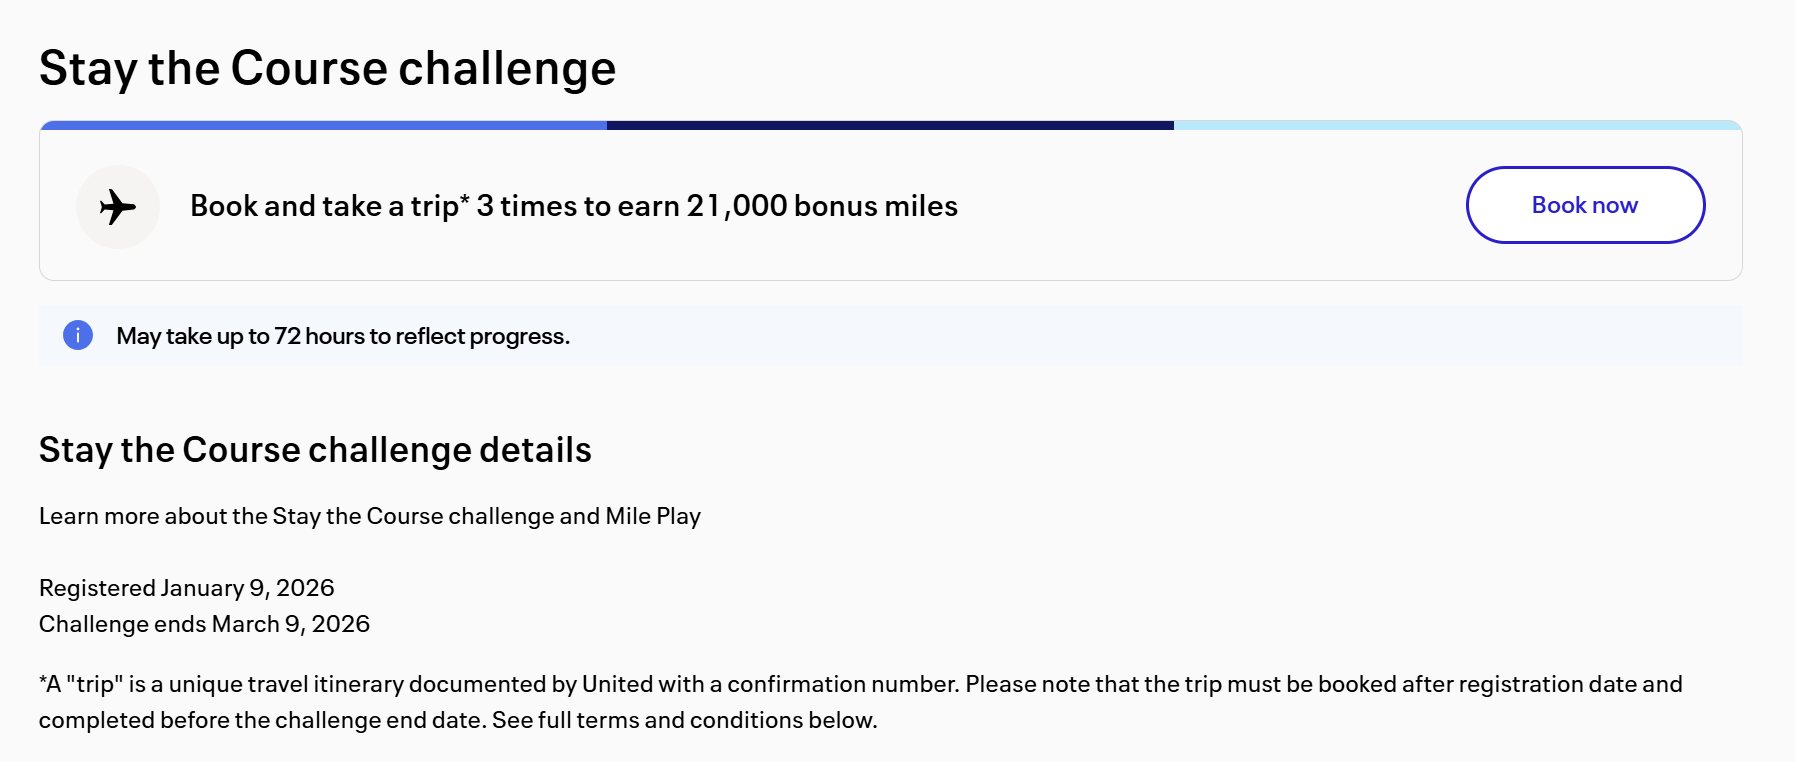Open Learn more about the challenge and Mile Play

(x=369, y=516)
